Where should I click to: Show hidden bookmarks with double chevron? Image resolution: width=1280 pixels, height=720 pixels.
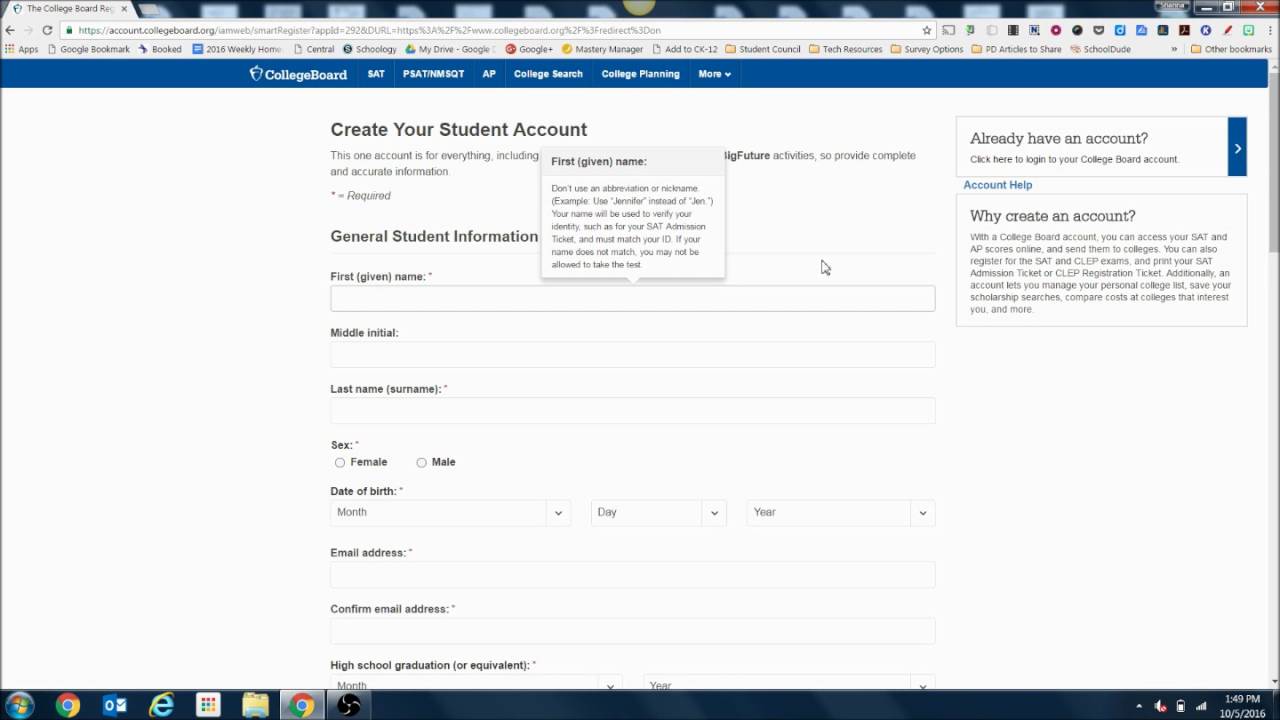coord(1174,49)
